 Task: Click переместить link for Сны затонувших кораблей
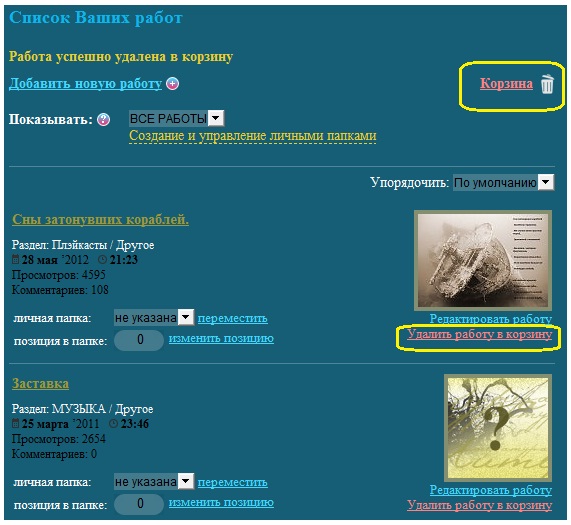pyautogui.click(x=233, y=318)
